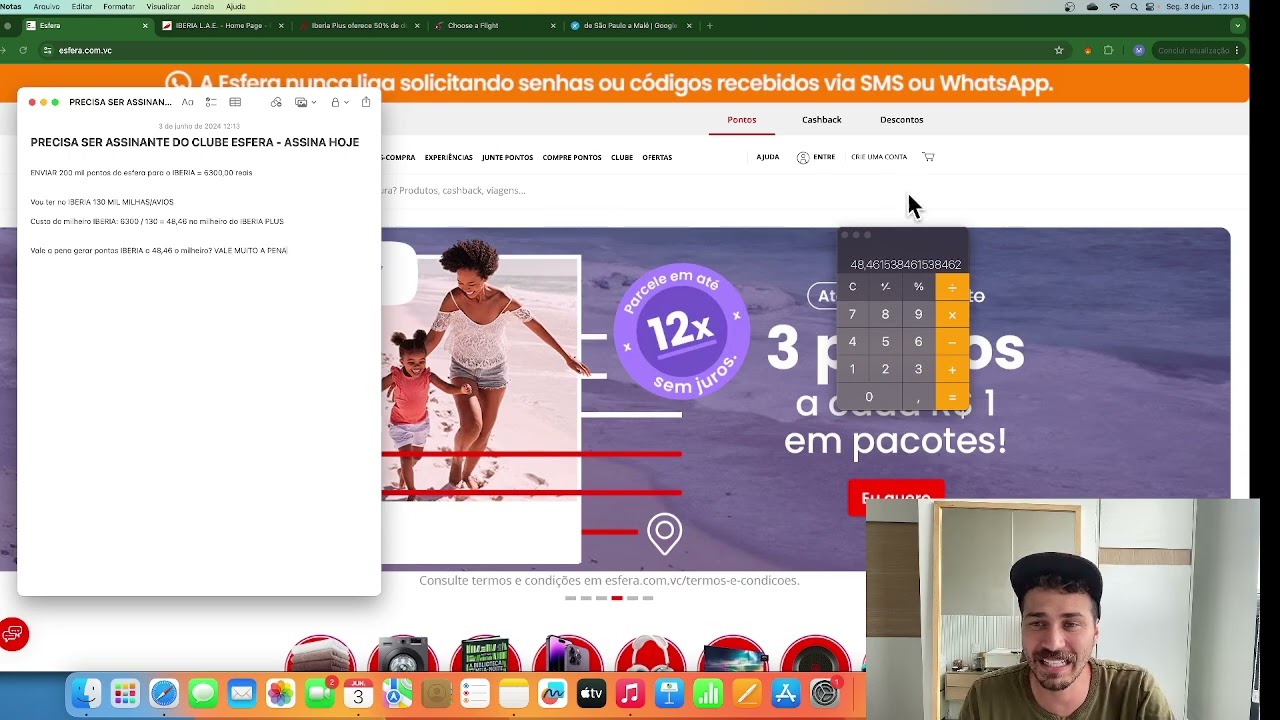Open Maps from the Dock

pos(397,693)
